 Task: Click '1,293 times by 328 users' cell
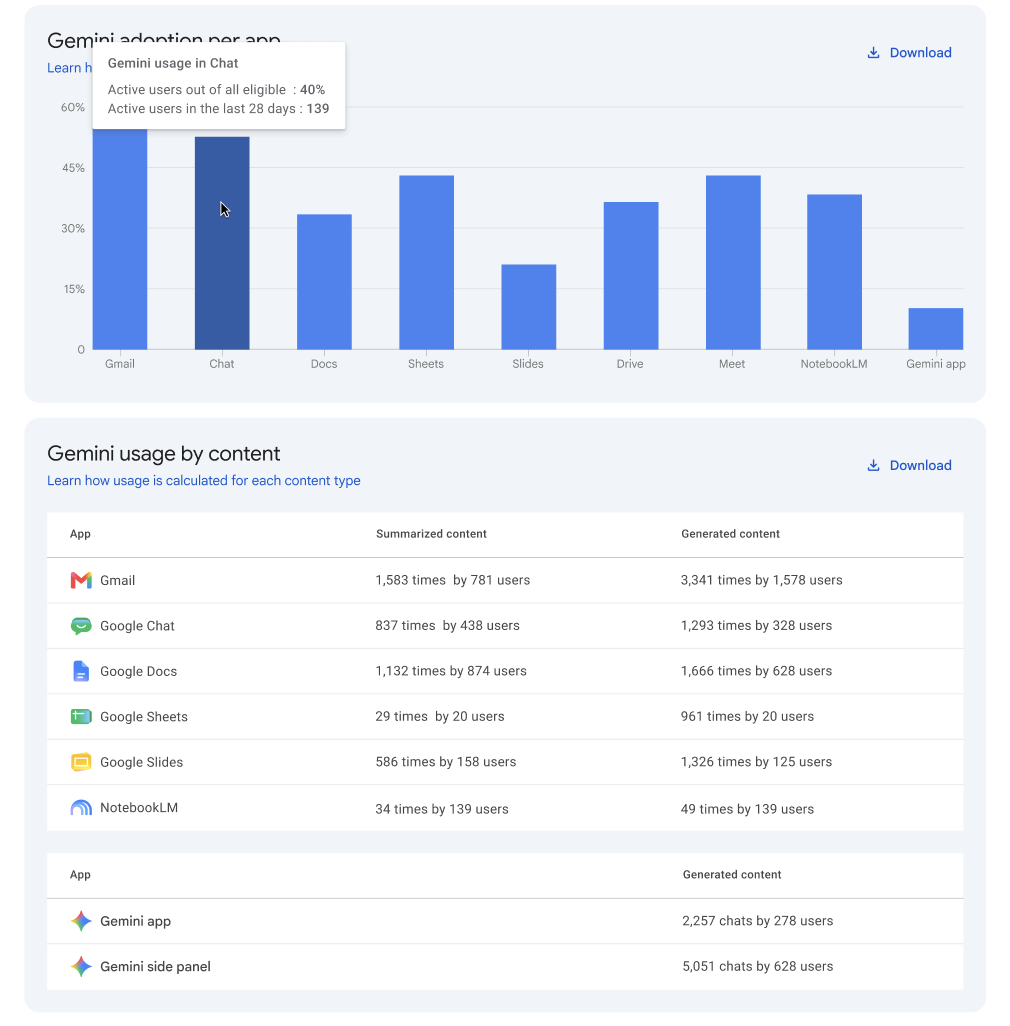(756, 626)
